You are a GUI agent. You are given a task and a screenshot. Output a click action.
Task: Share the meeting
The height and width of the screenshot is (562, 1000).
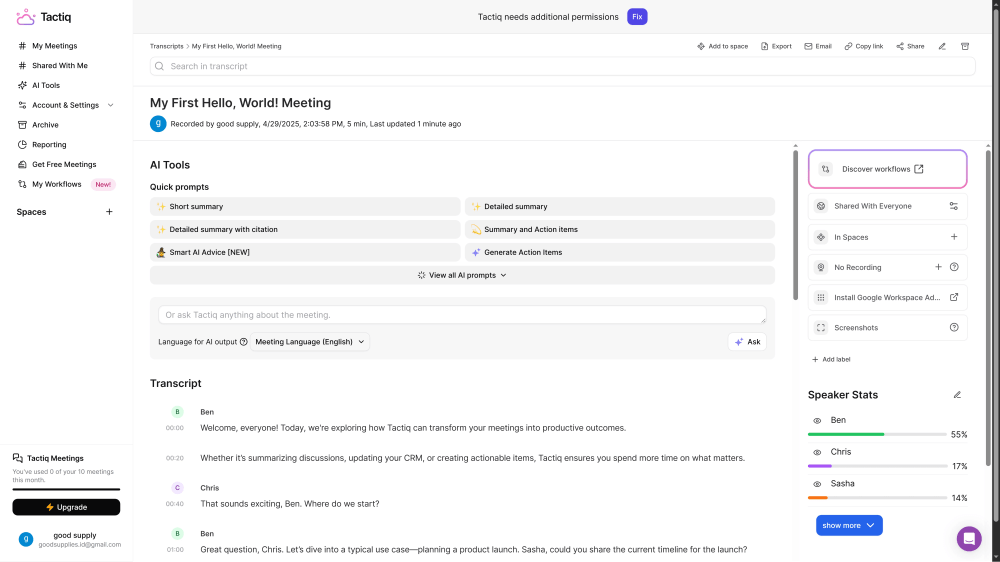(x=910, y=46)
